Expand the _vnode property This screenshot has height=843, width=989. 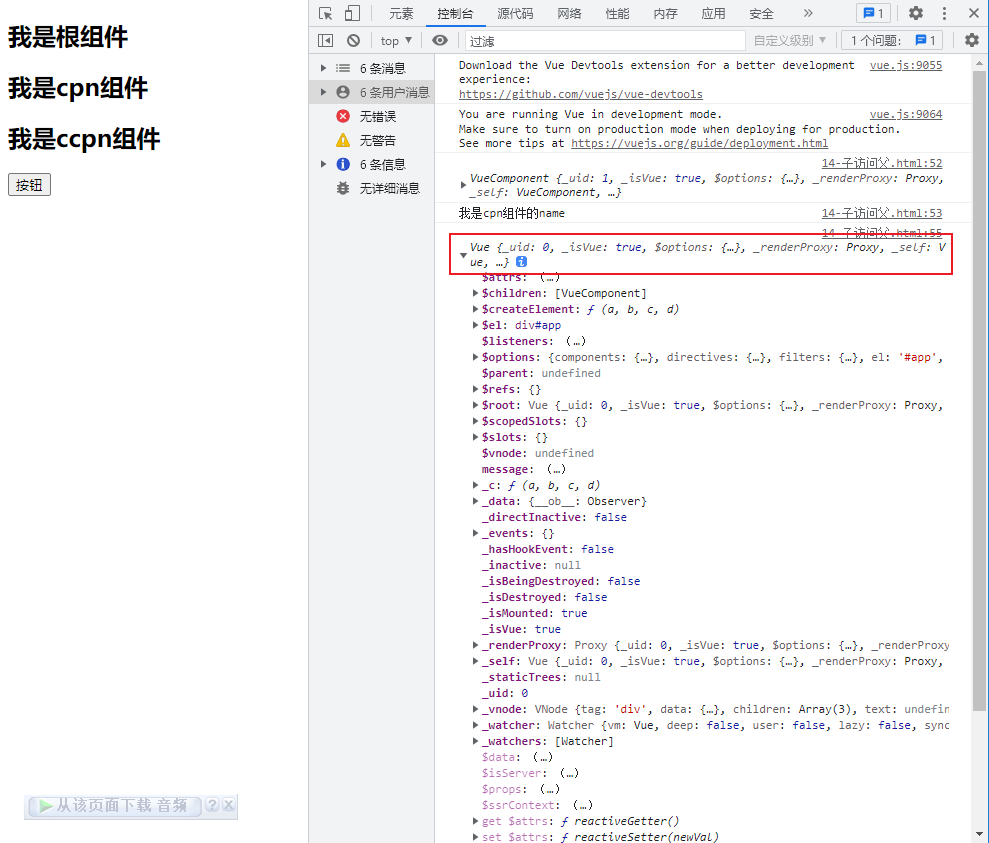click(x=476, y=709)
